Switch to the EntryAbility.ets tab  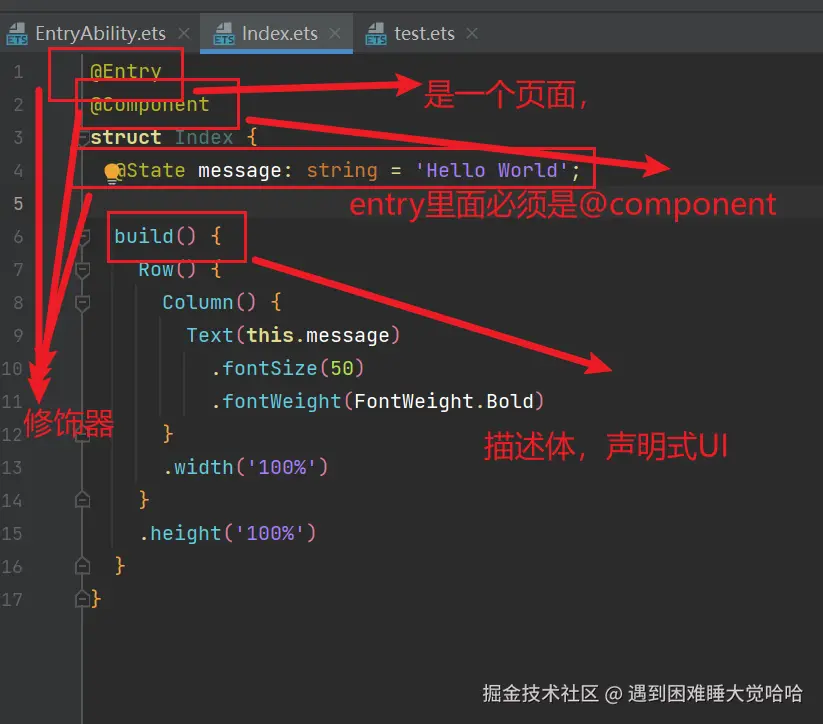point(100,33)
